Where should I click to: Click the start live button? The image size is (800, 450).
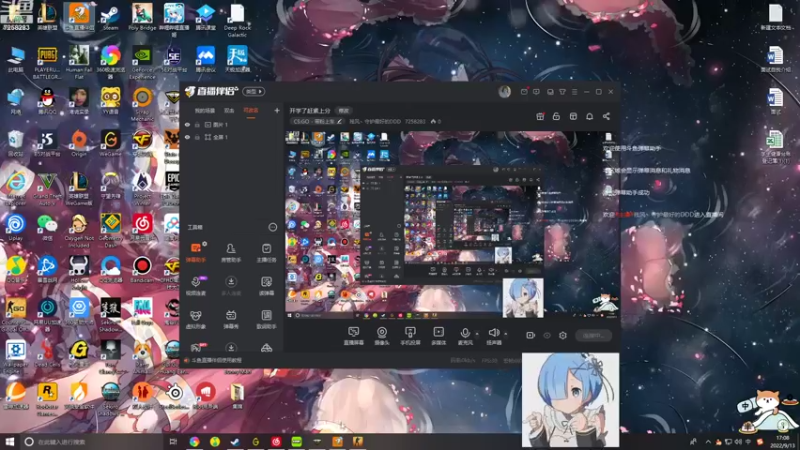point(593,335)
